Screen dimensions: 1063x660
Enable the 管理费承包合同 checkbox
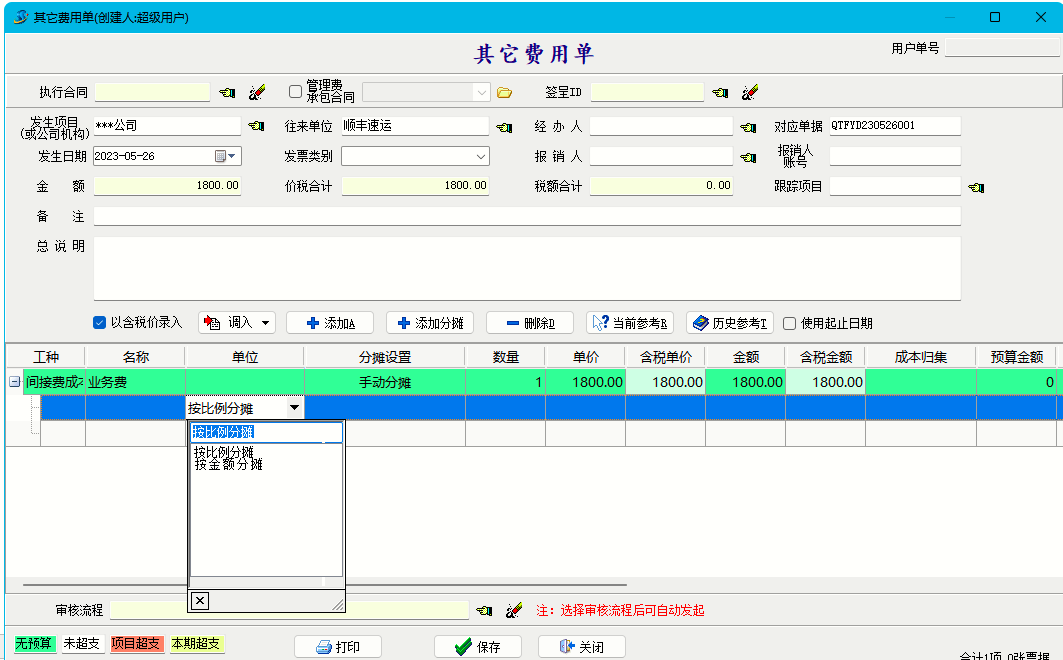pos(295,92)
